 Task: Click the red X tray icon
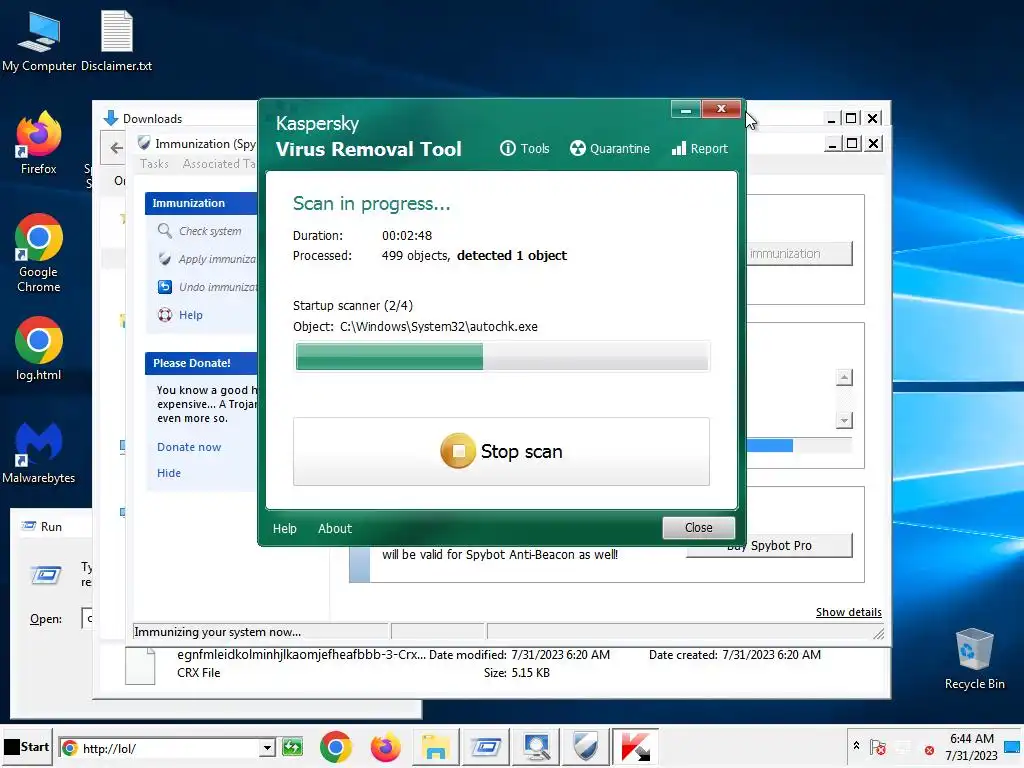(x=929, y=750)
